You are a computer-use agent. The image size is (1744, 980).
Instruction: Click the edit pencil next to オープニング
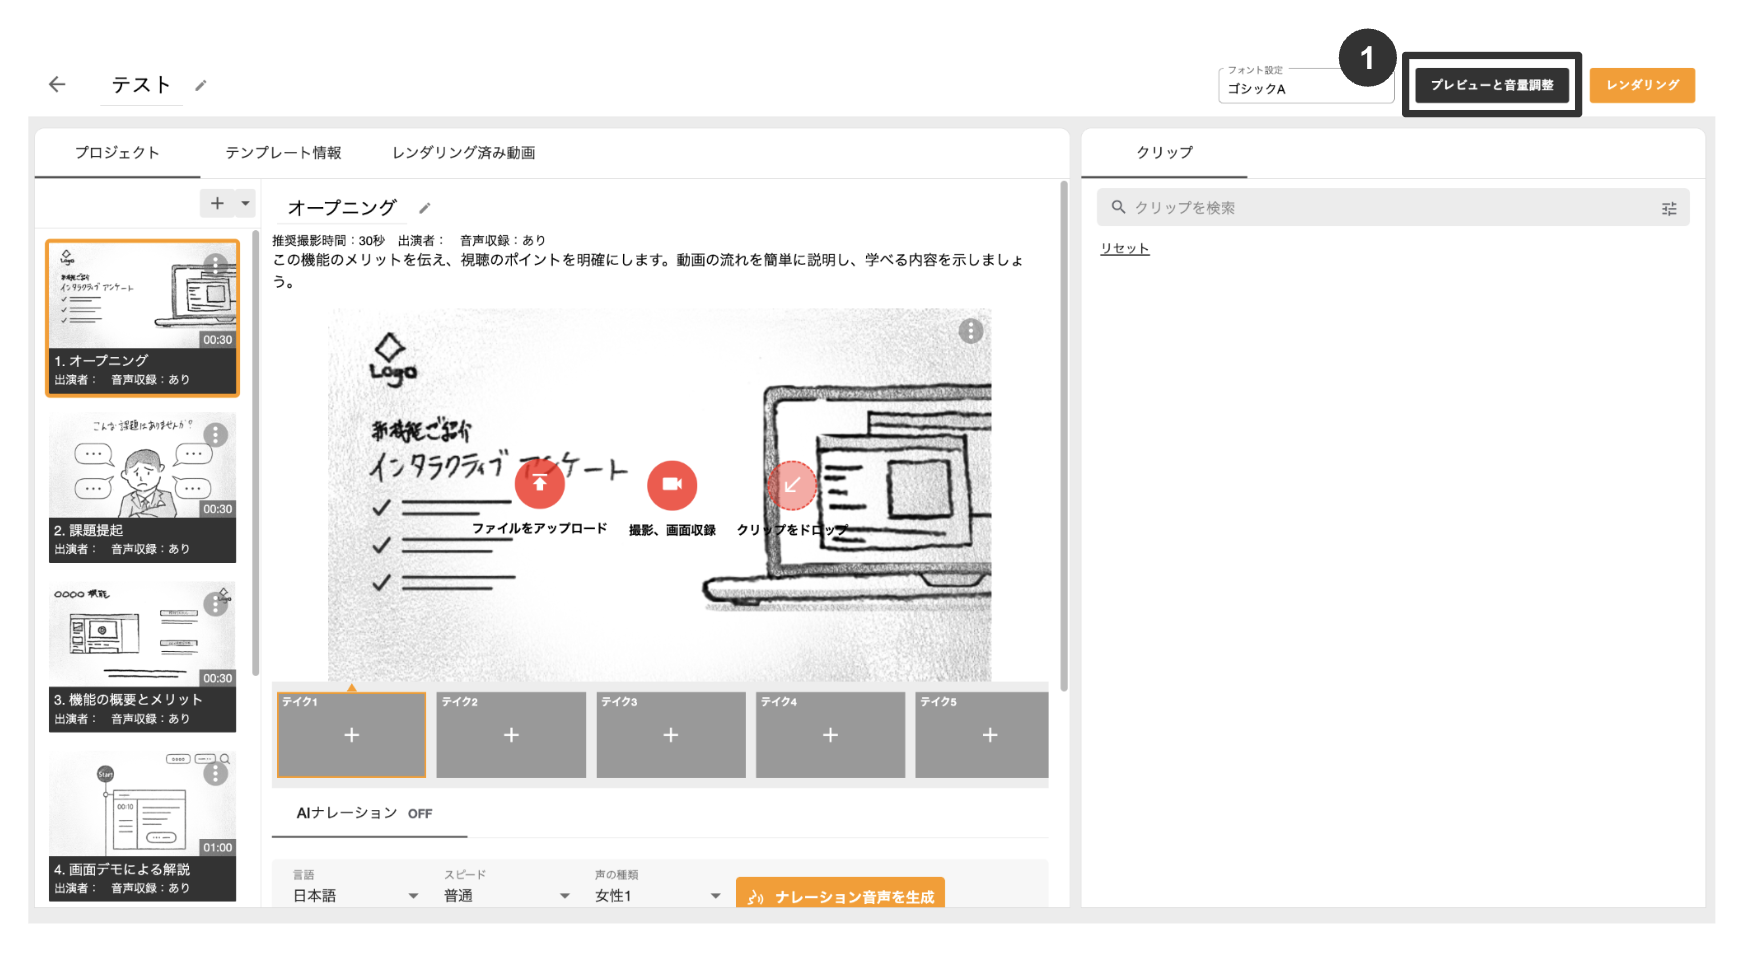425,207
